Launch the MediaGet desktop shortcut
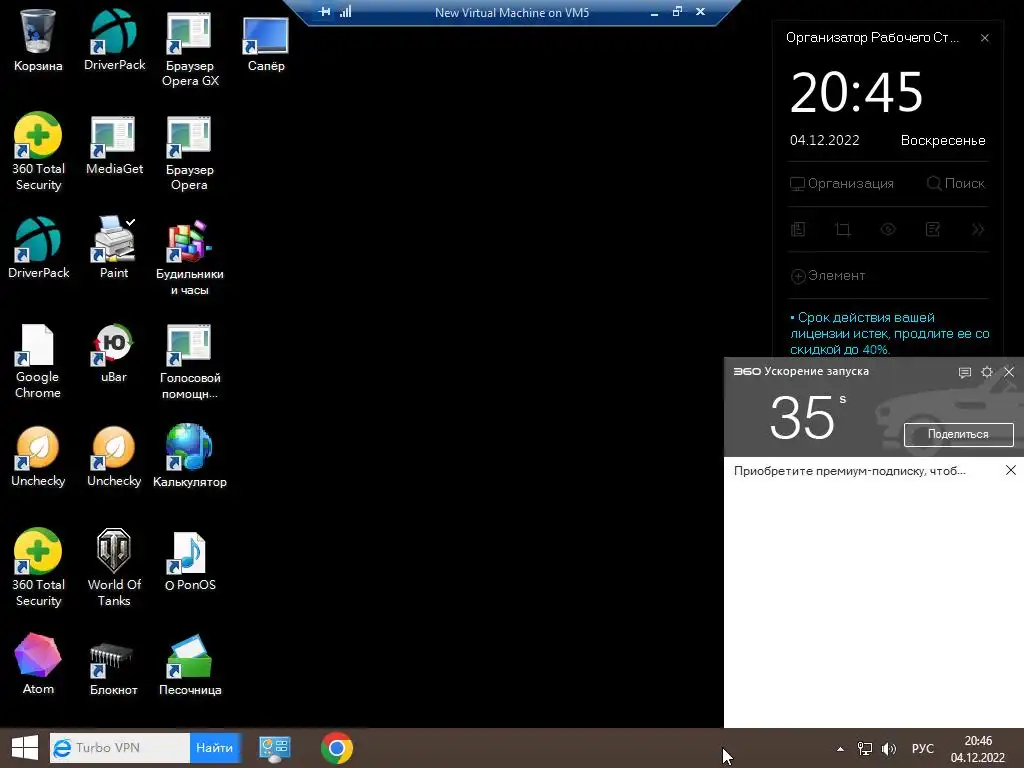 coord(114,144)
